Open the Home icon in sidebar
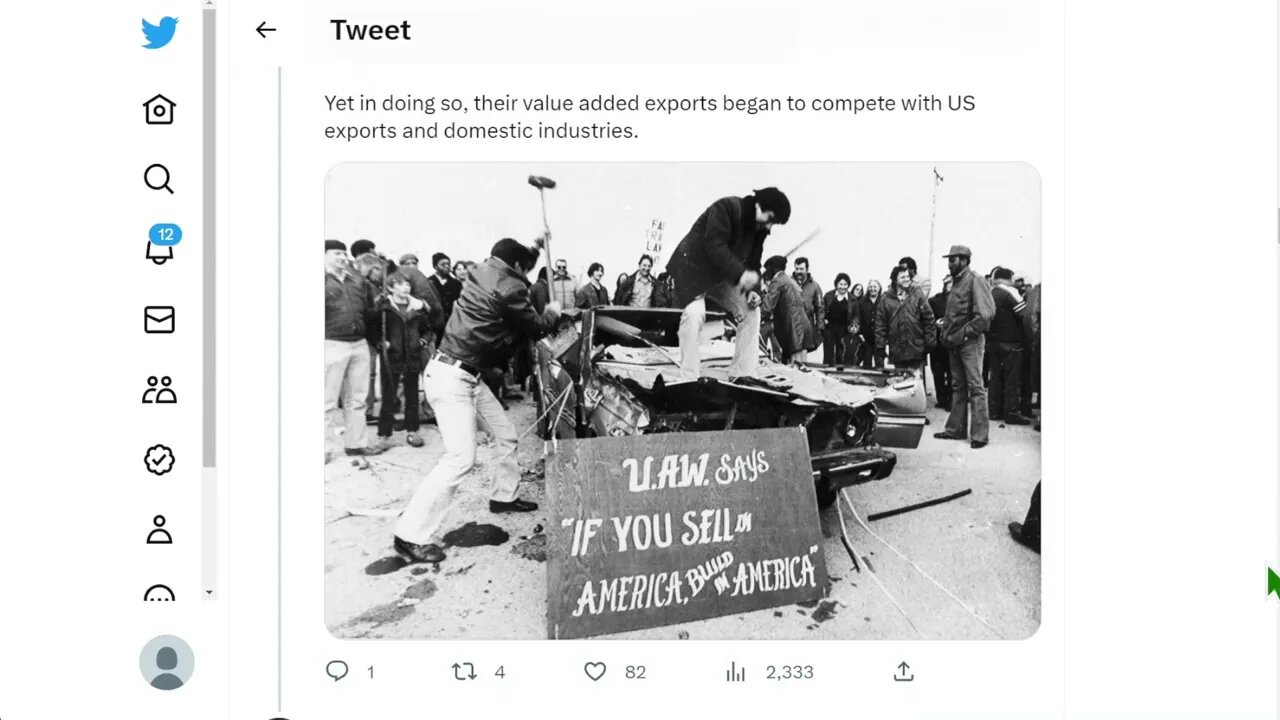Viewport: 1280px width, 720px height. click(159, 109)
